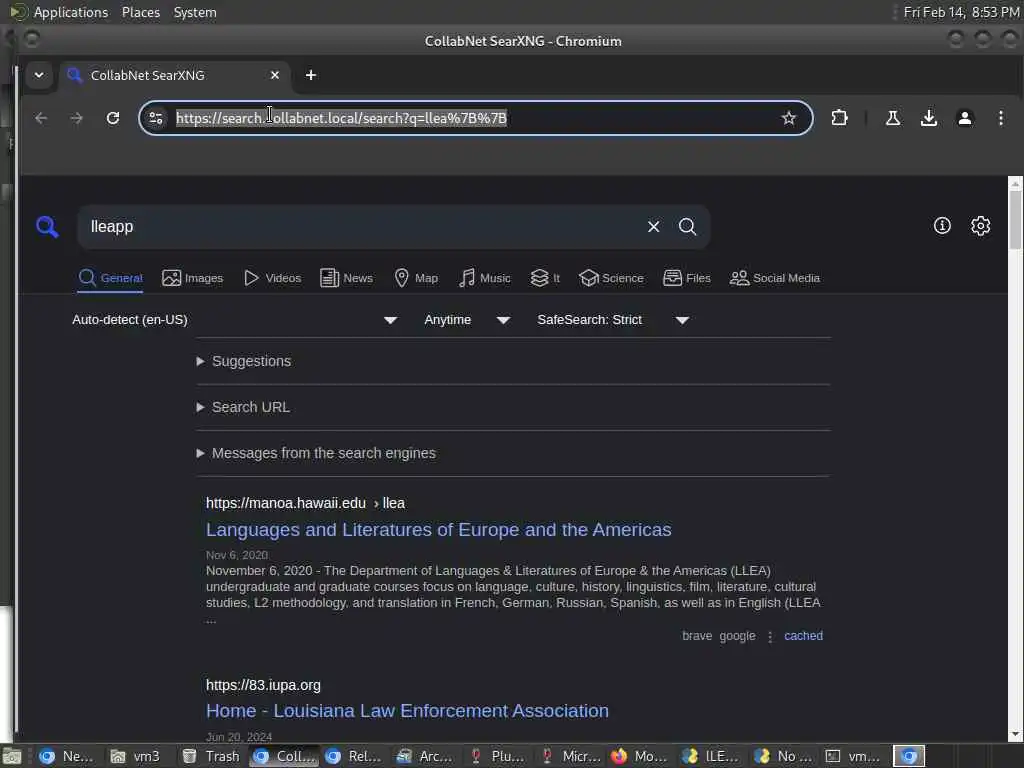Image resolution: width=1024 pixels, height=768 pixels.
Task: Open the Applications menu
Action: click(71, 12)
